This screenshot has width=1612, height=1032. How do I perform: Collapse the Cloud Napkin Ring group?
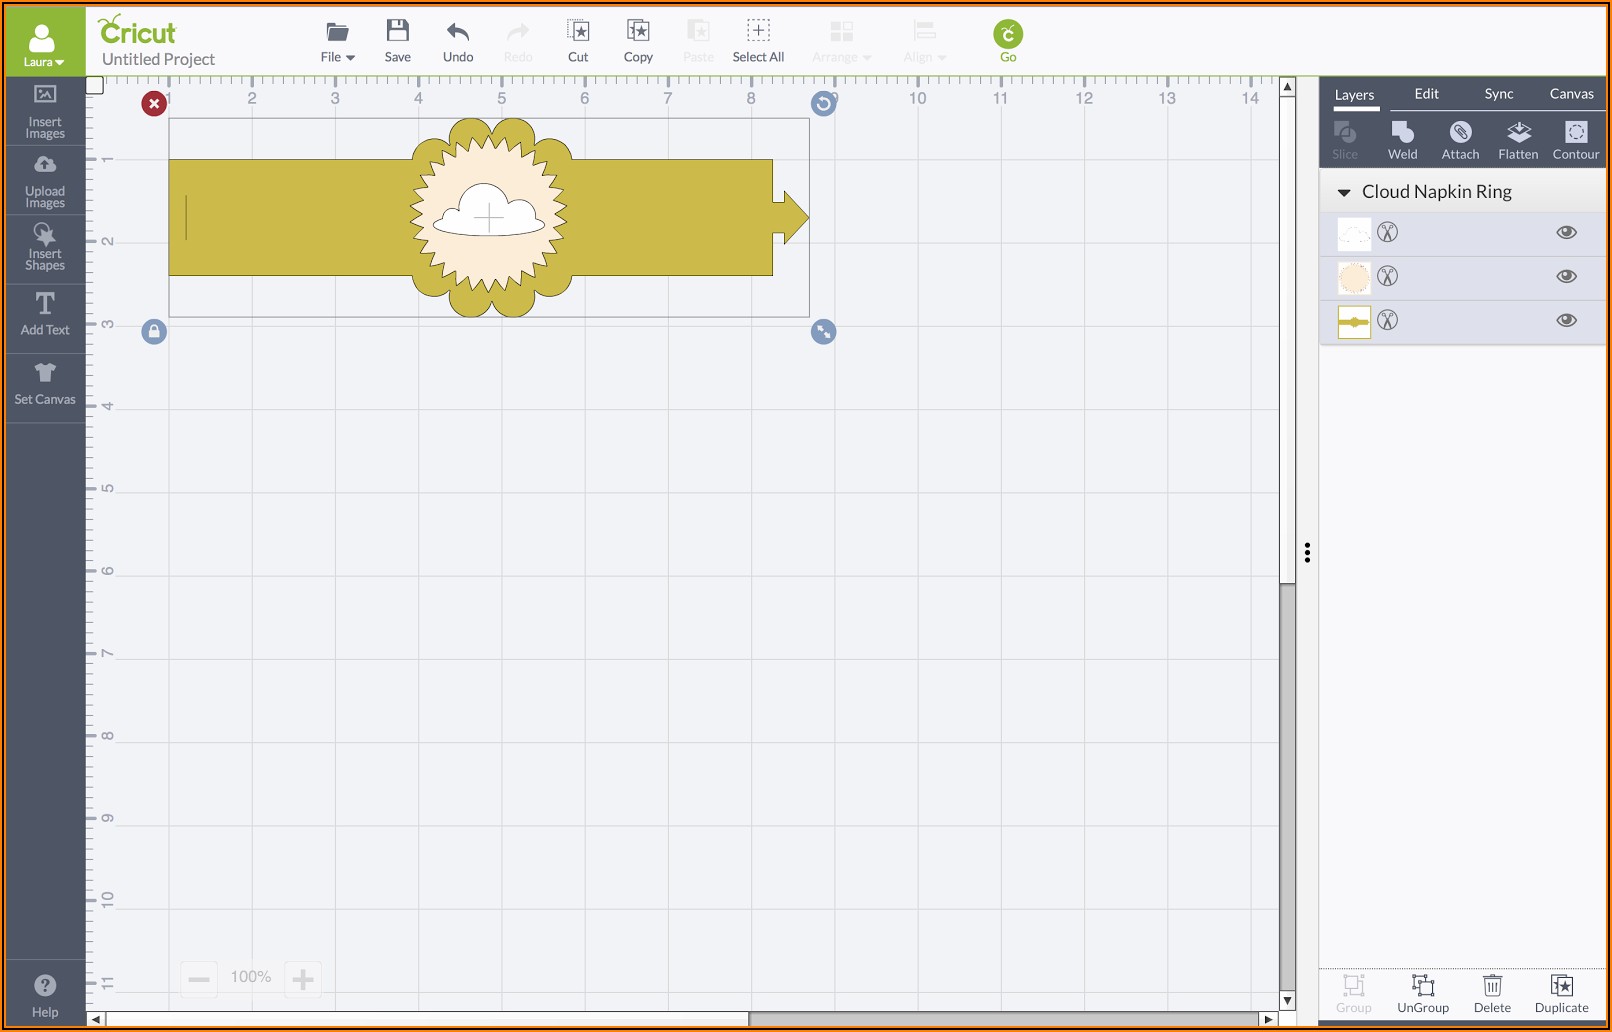click(x=1344, y=192)
